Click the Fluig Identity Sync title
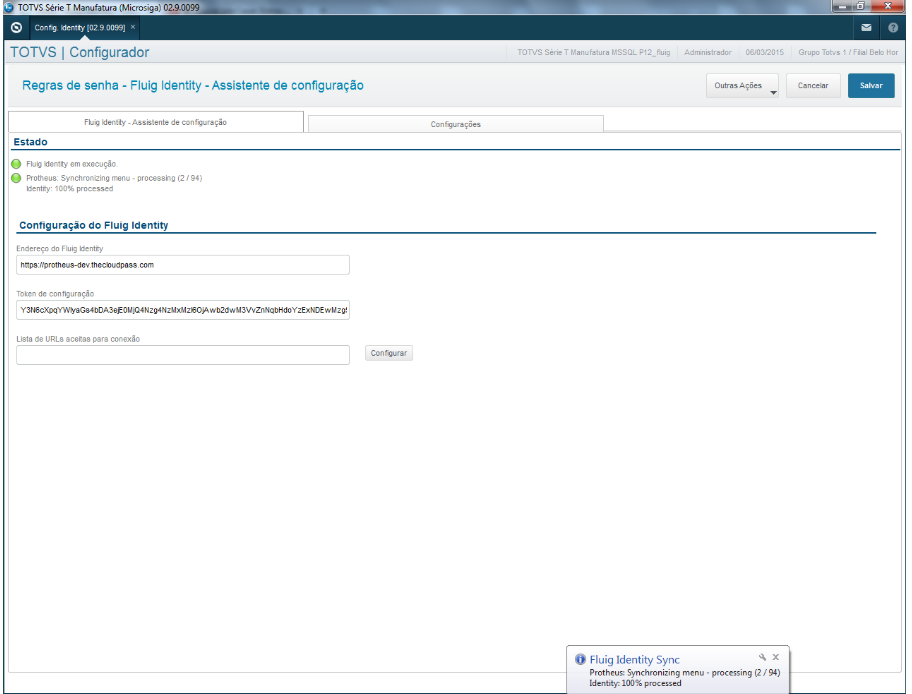This screenshot has width=912, height=694. pos(635,660)
